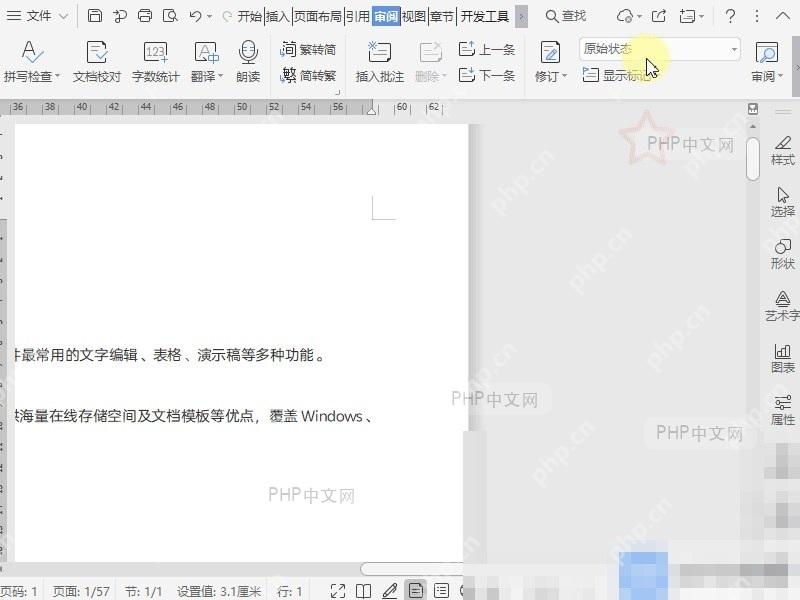Click the 拼写检查 spell check icon
The height and width of the screenshot is (600, 800).
click(31, 52)
